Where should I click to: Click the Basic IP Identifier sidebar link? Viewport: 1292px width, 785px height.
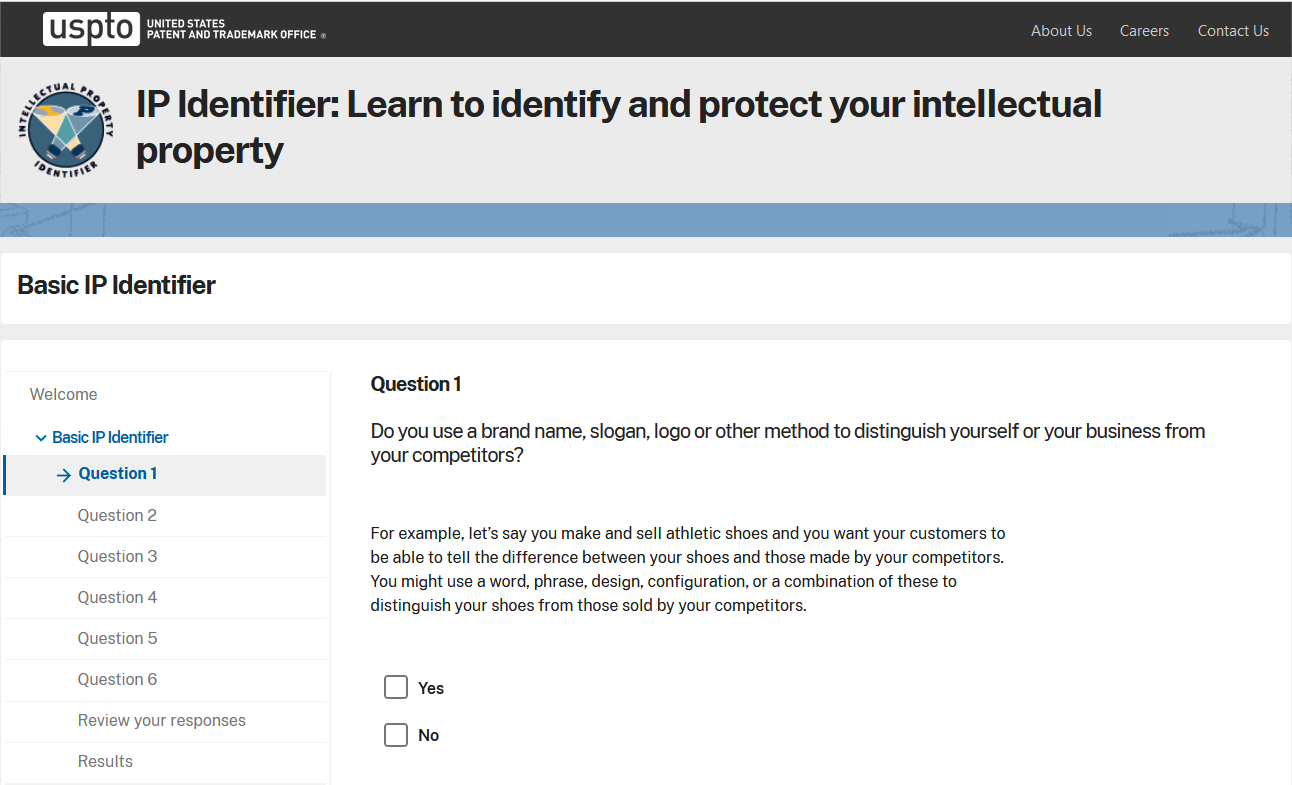pos(110,437)
